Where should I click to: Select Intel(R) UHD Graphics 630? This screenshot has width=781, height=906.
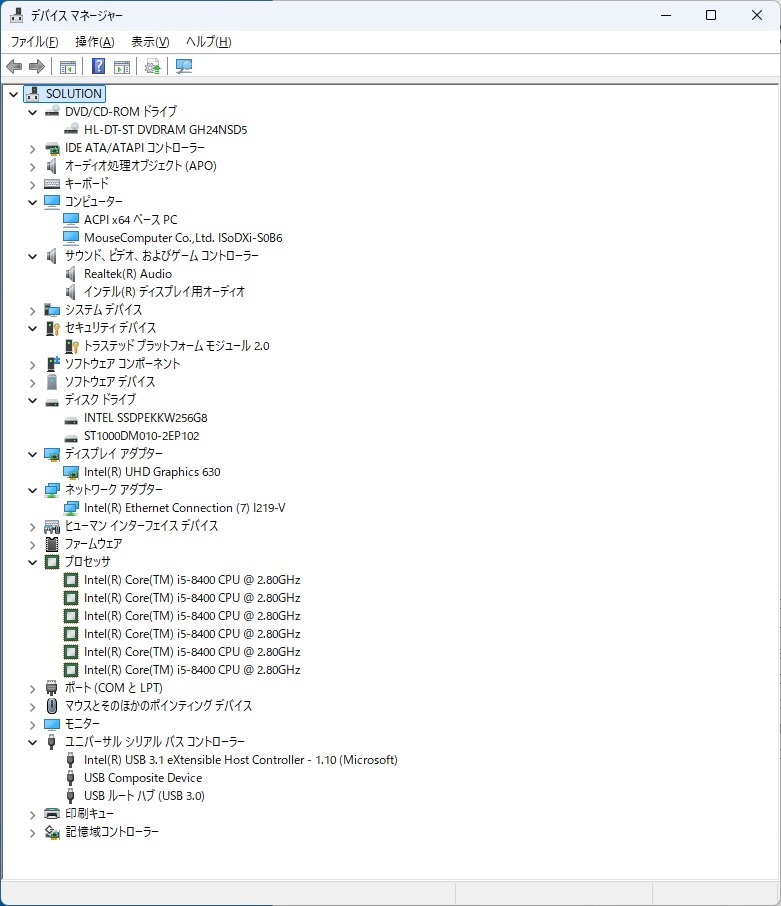(x=152, y=472)
